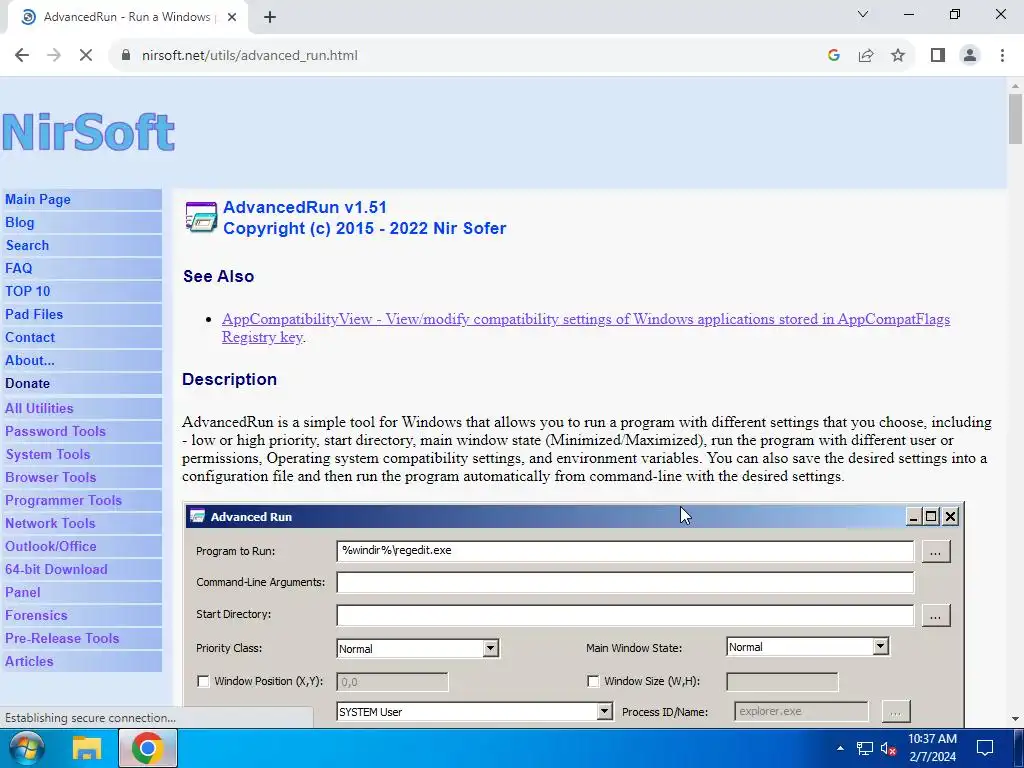Viewport: 1024px width, 768px height.
Task: Click the NirSoft logo
Action: point(88,132)
